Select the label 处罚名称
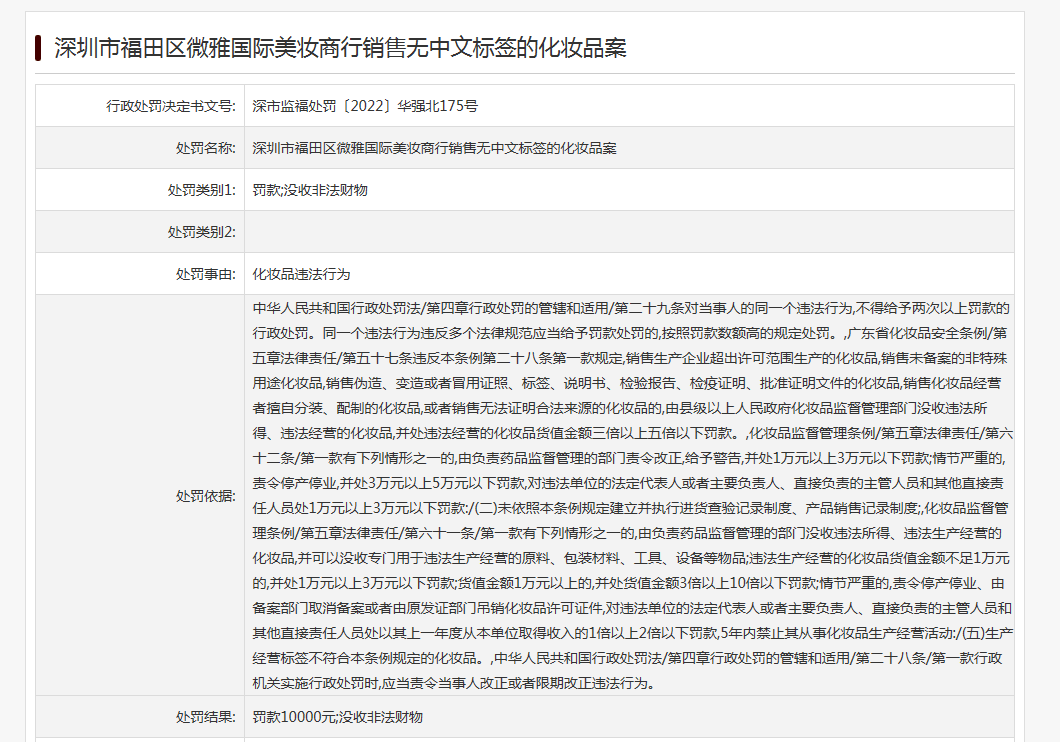Viewport: 1060px width, 742px height. pos(206,148)
